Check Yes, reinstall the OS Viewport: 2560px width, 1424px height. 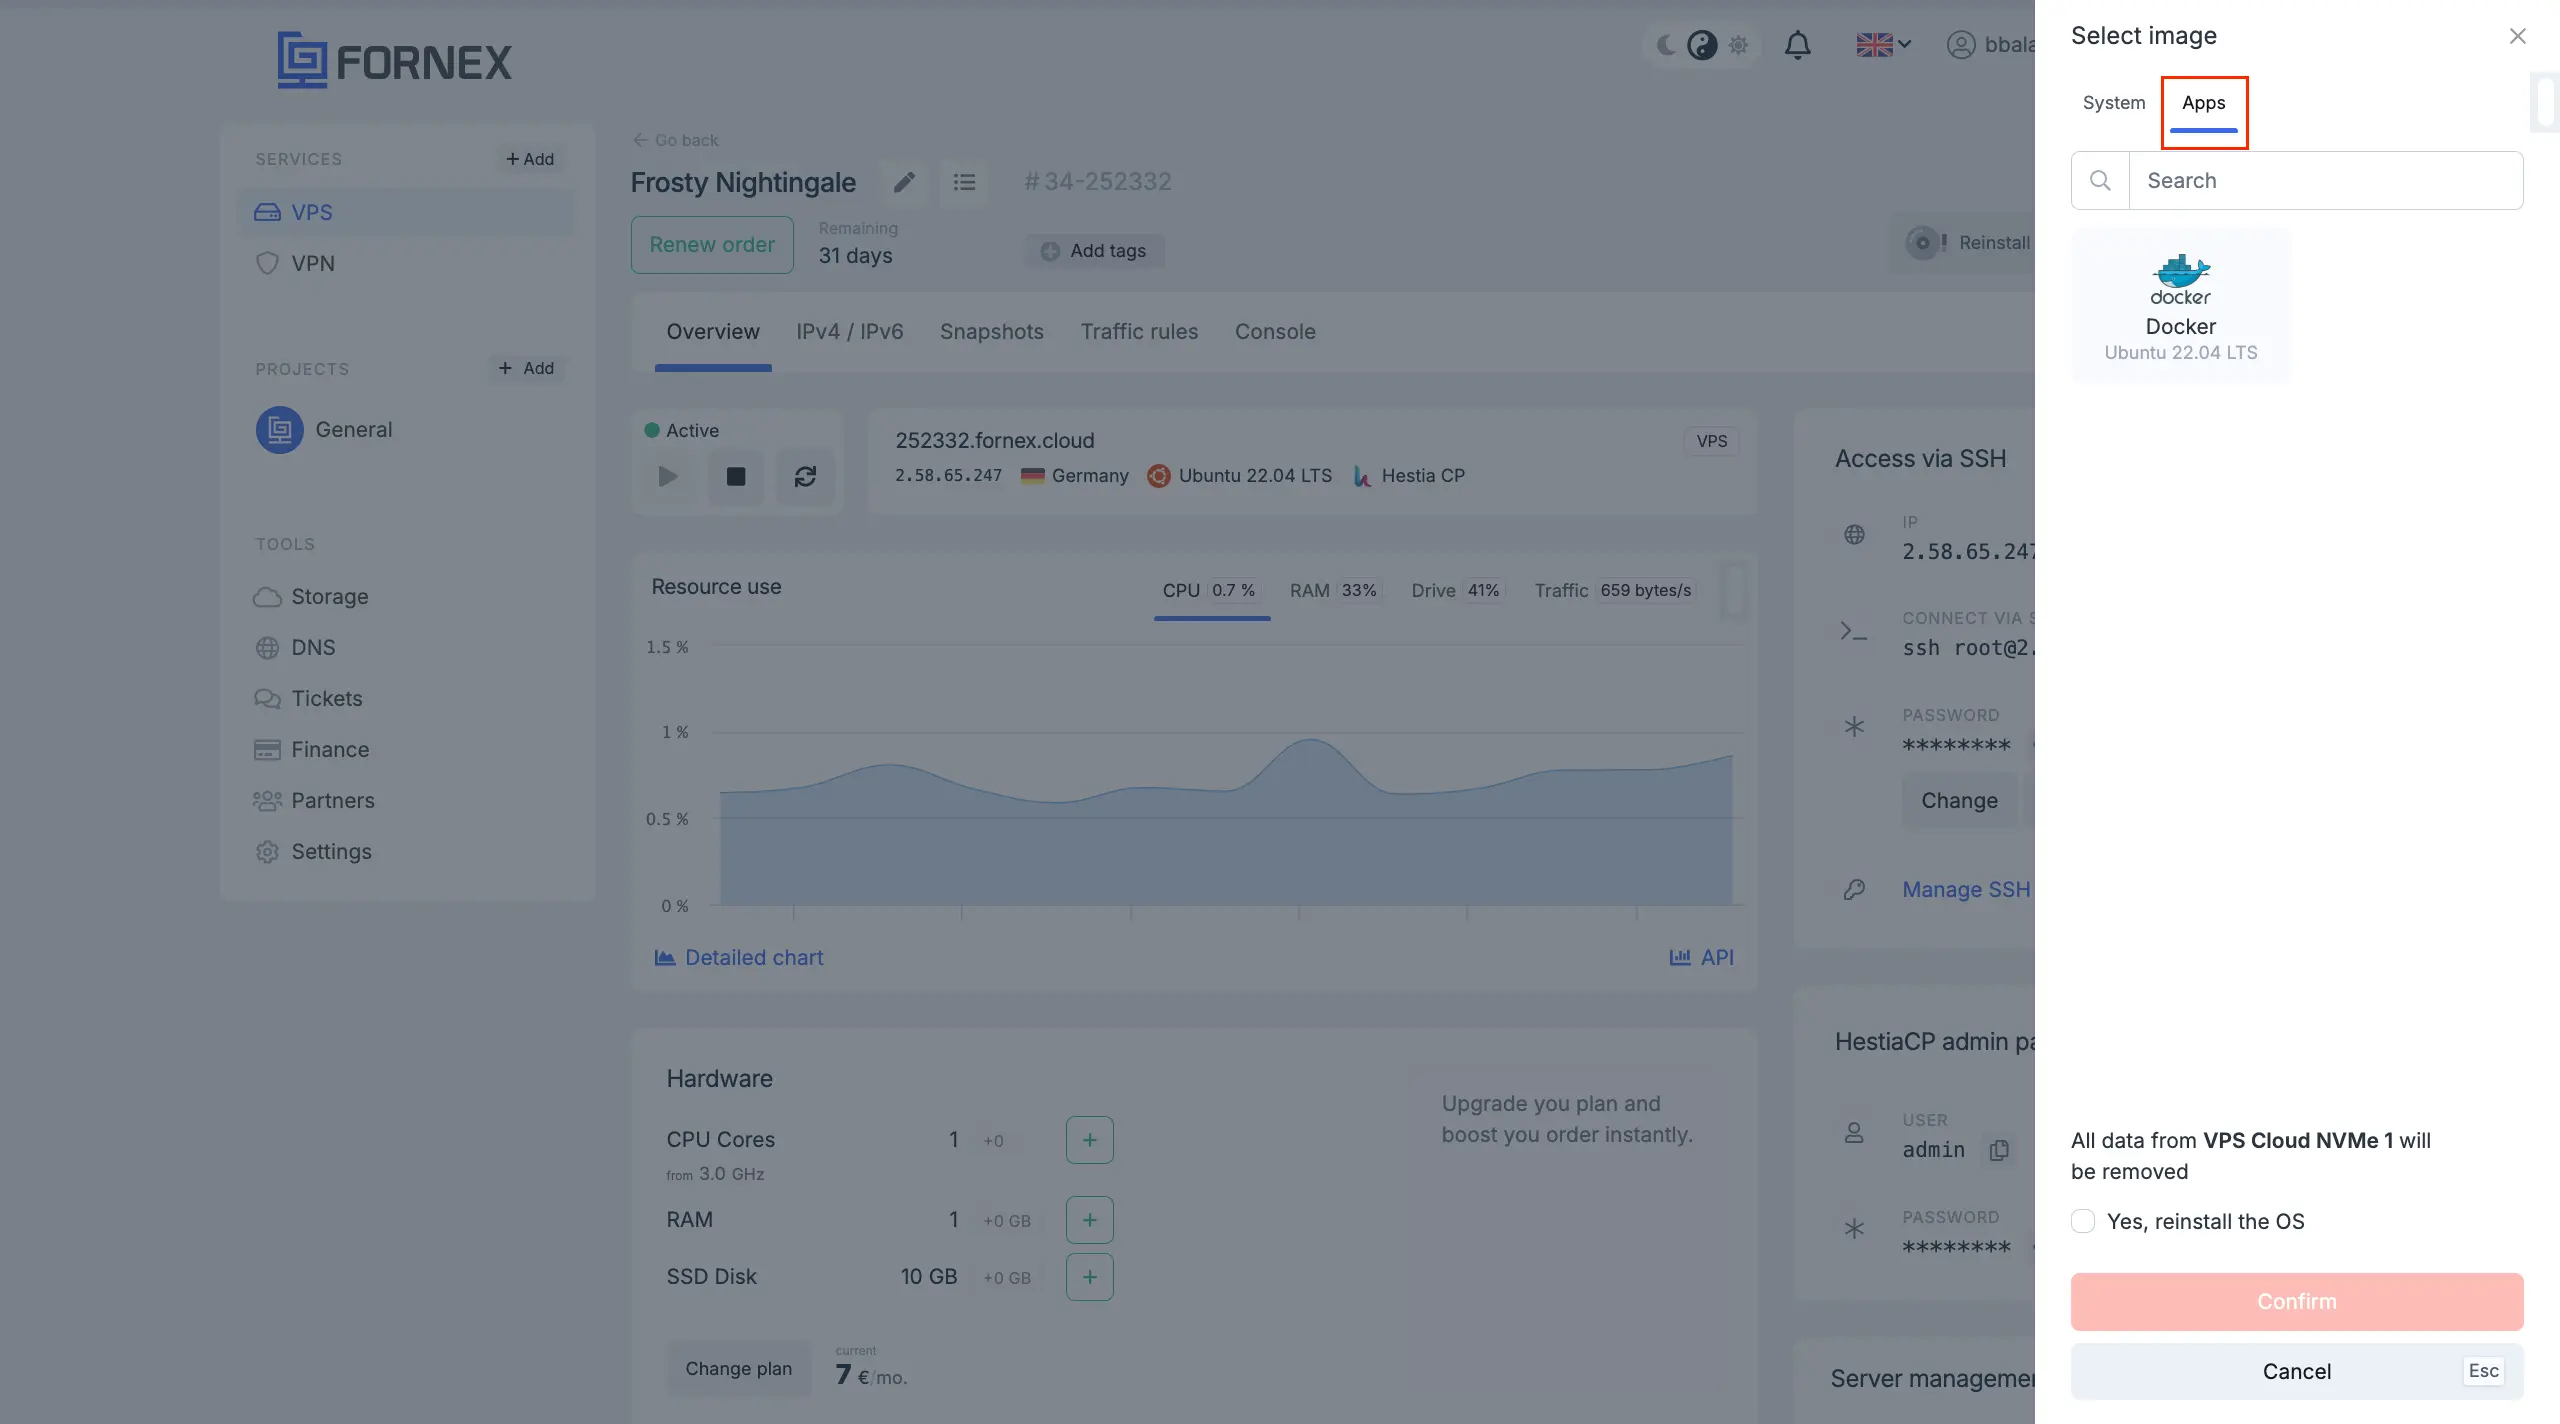[2083, 1221]
